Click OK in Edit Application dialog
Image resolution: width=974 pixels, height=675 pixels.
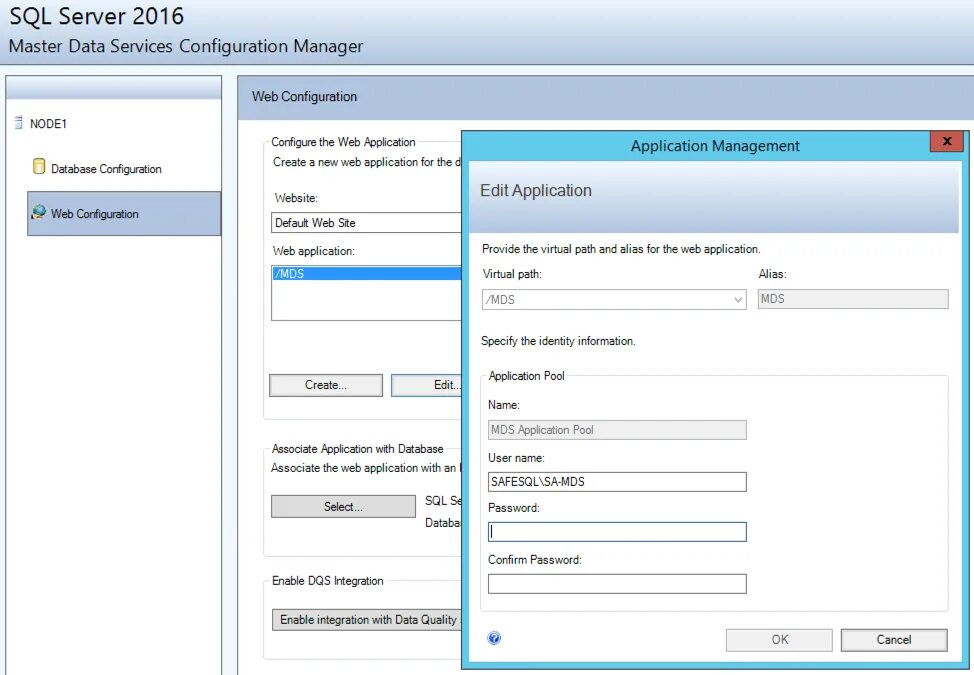[779, 640]
